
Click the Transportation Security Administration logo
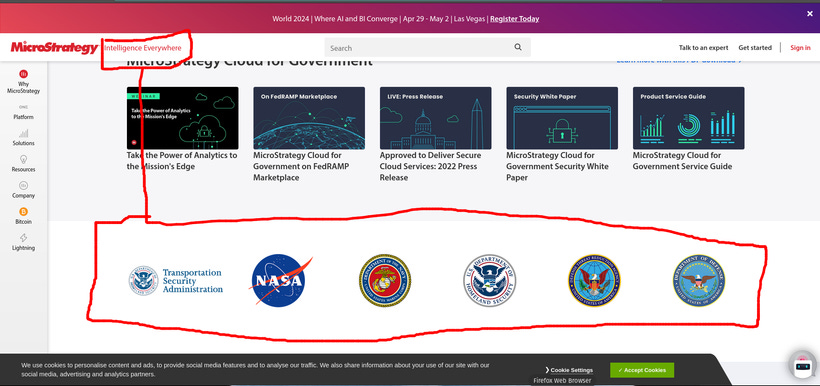tap(176, 281)
